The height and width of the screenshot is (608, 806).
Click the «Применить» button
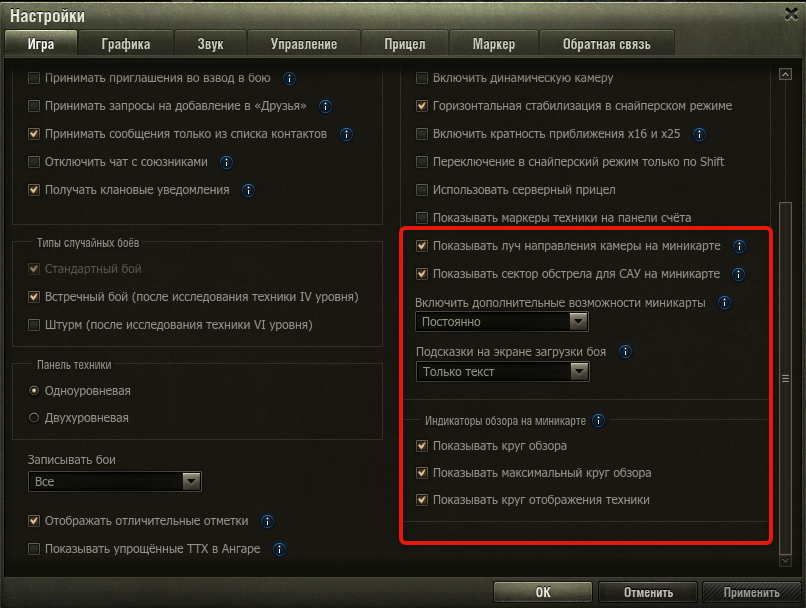coord(751,593)
